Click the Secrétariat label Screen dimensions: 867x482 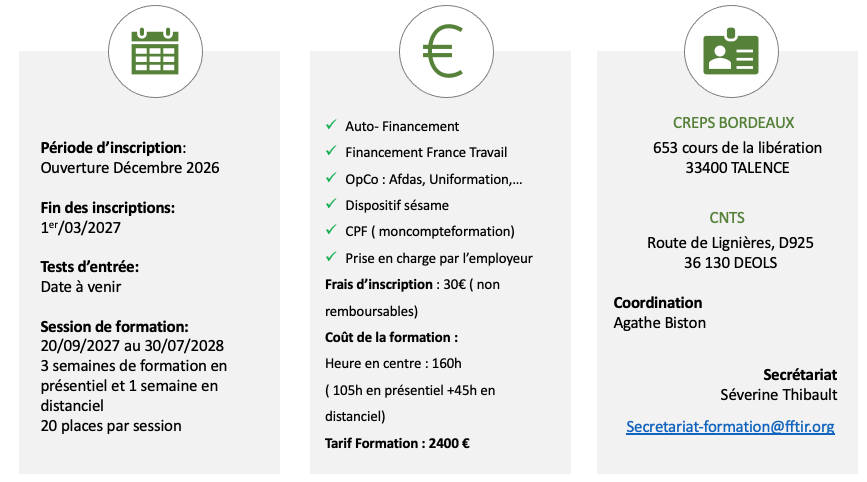point(800,375)
